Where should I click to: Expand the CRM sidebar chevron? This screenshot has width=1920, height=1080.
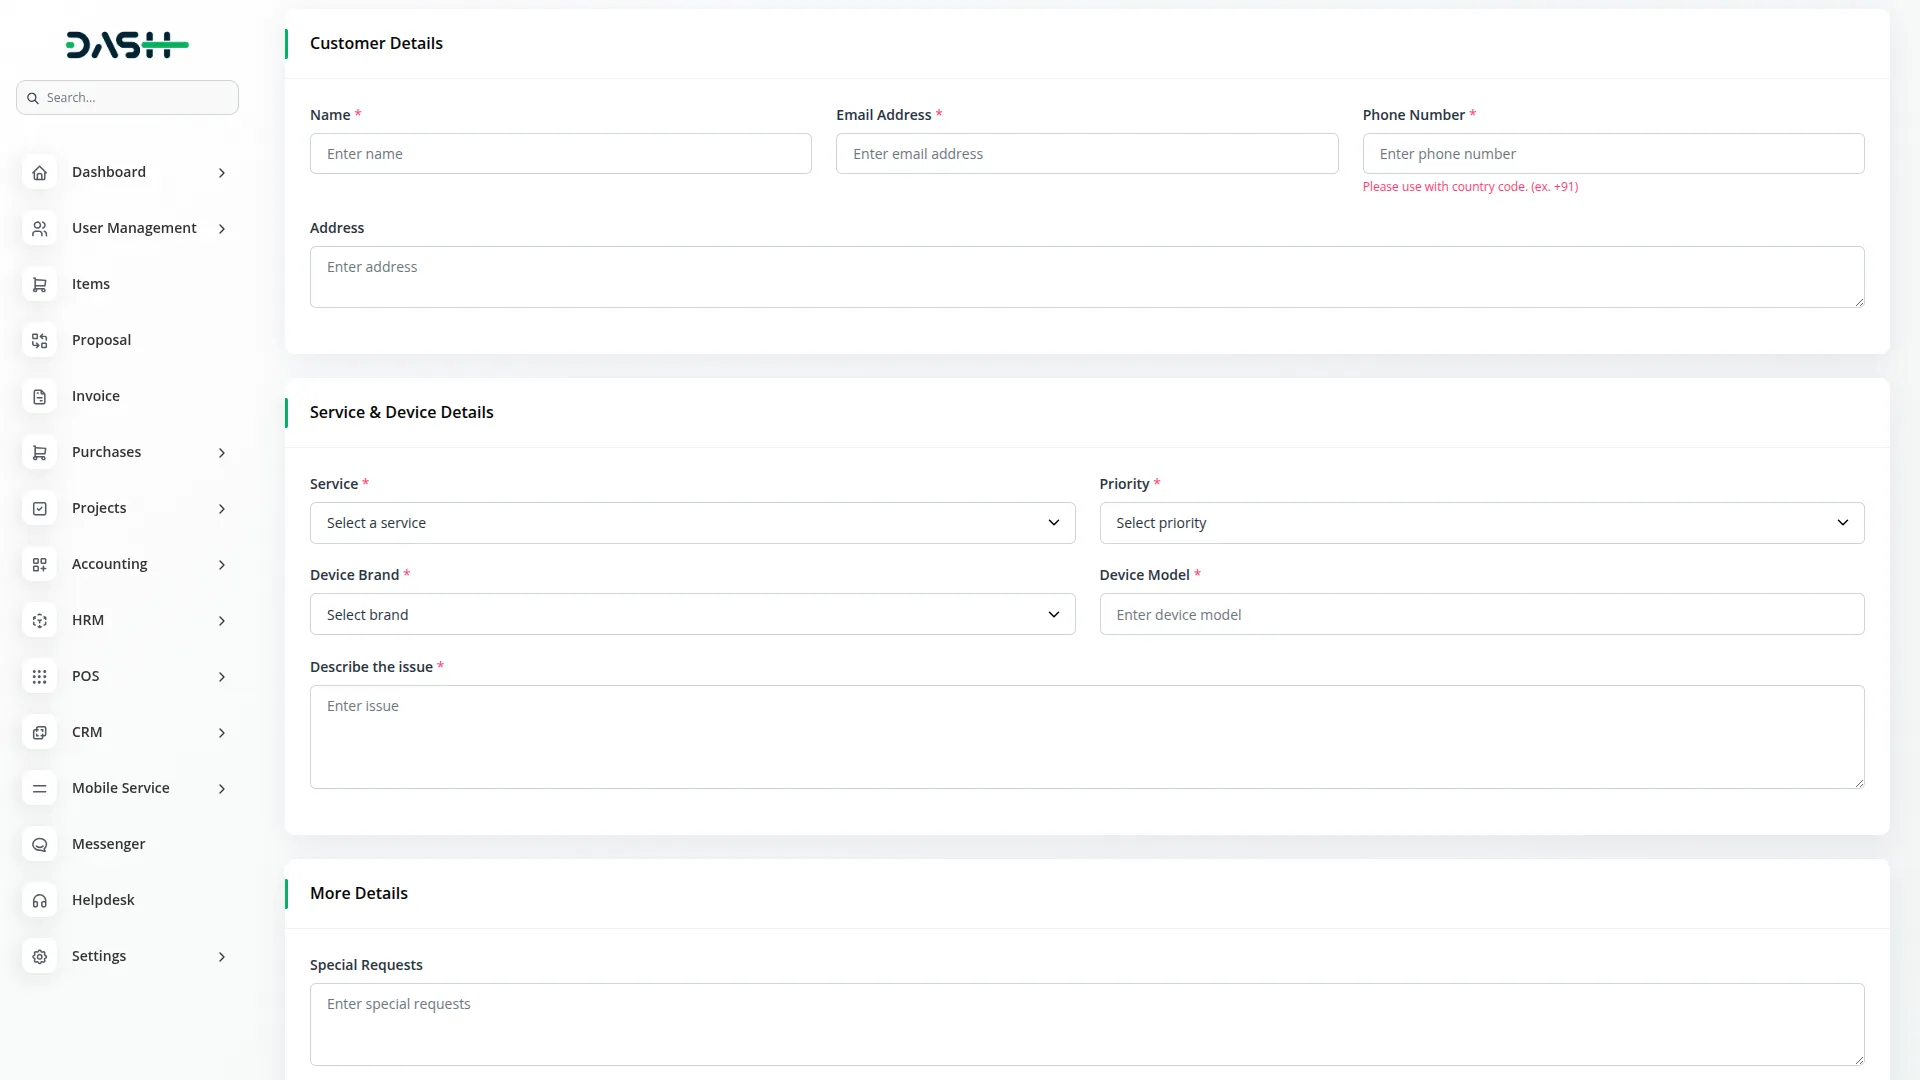point(221,733)
